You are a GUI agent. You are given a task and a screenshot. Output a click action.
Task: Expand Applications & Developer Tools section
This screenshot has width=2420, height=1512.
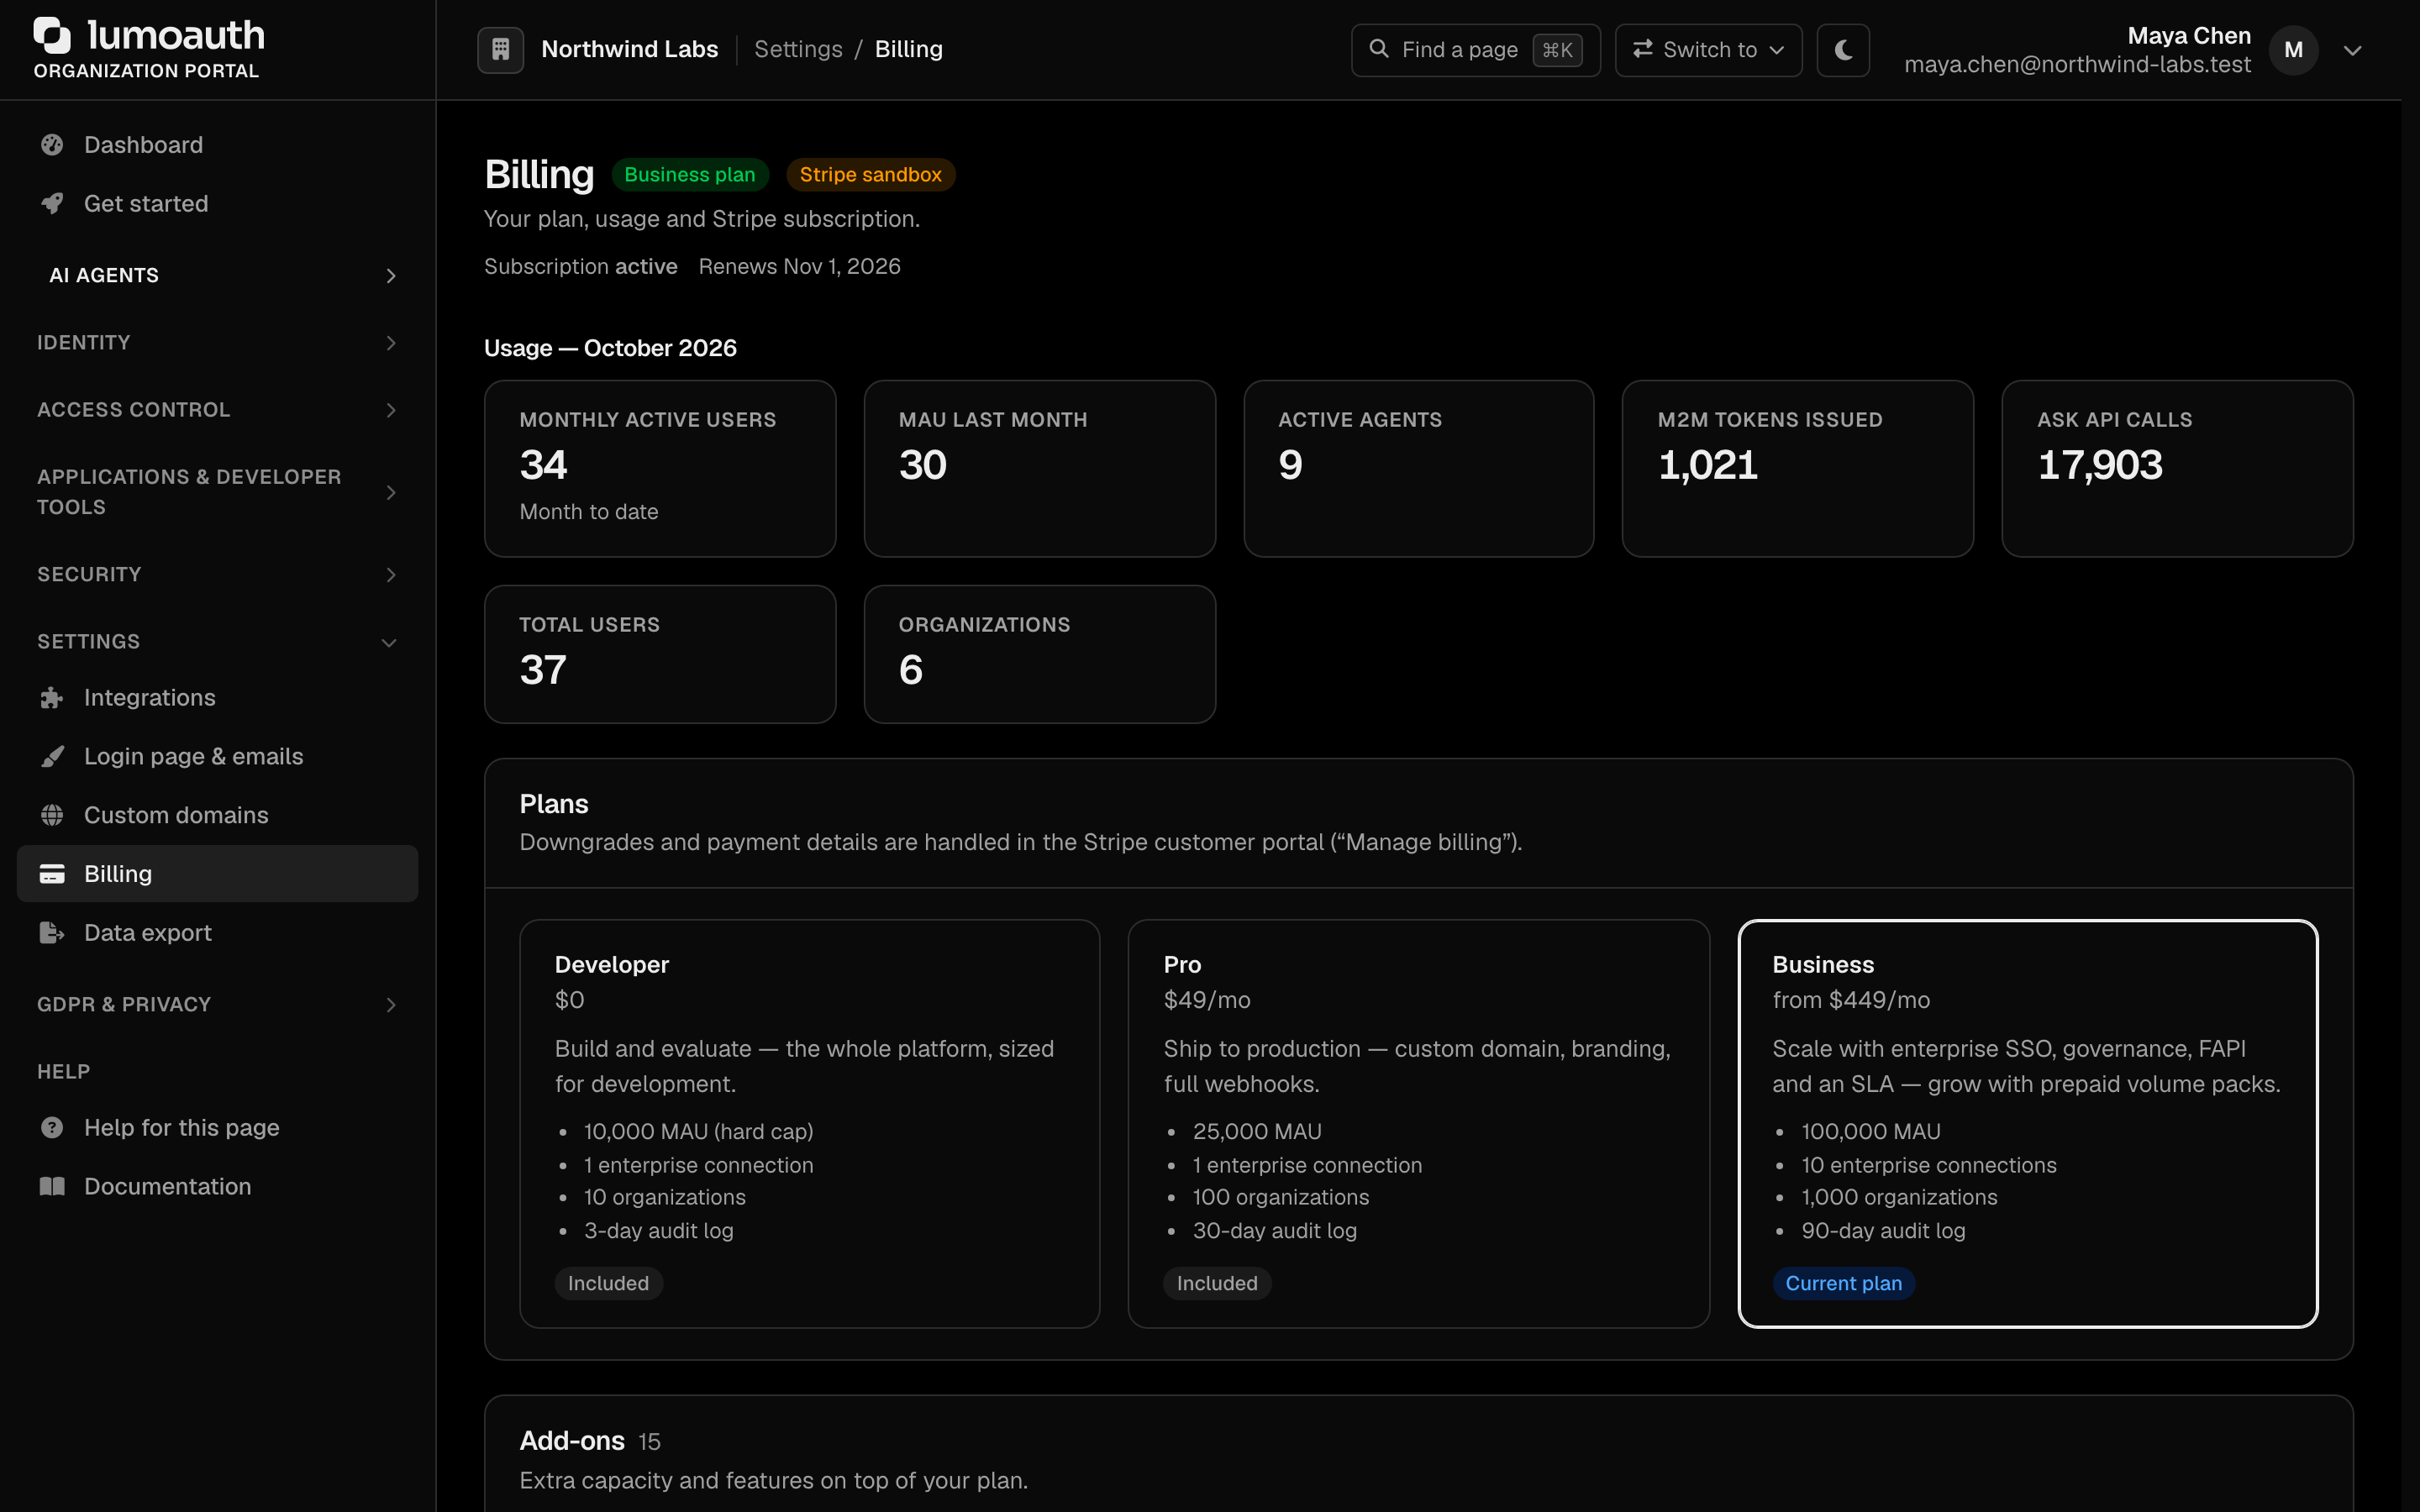pyautogui.click(x=218, y=492)
